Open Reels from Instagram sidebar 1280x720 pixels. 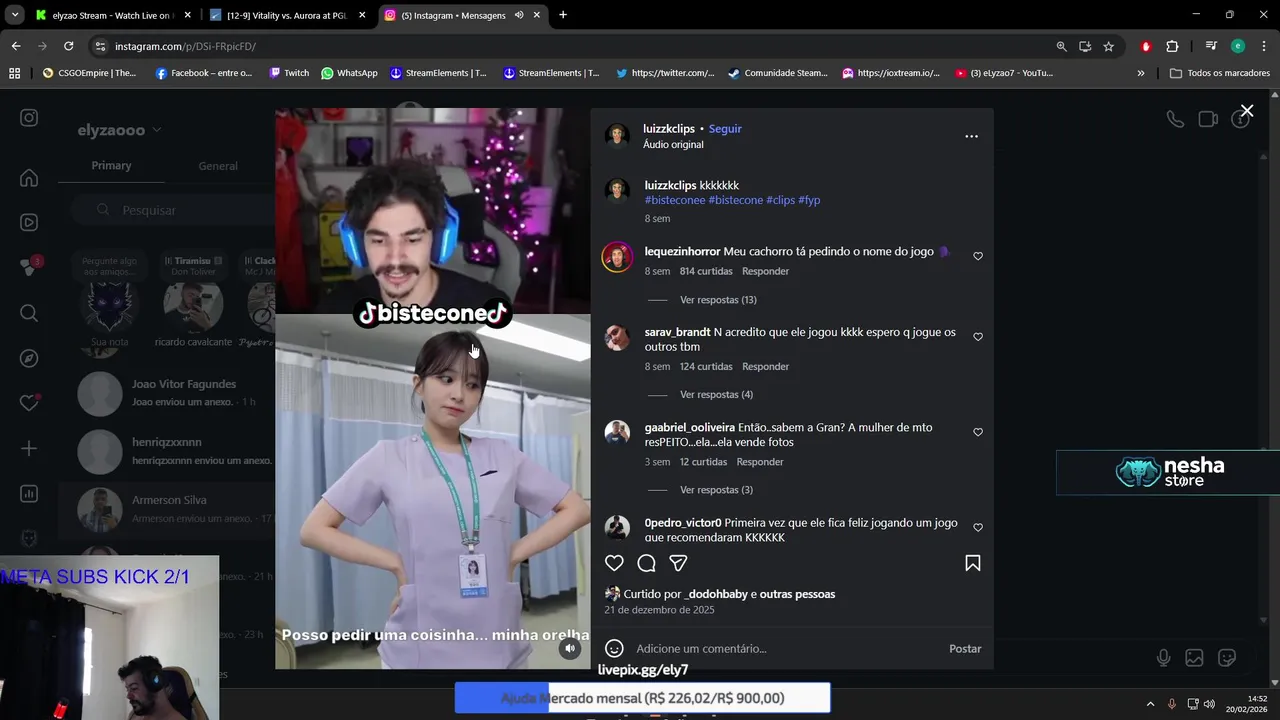tap(29, 222)
